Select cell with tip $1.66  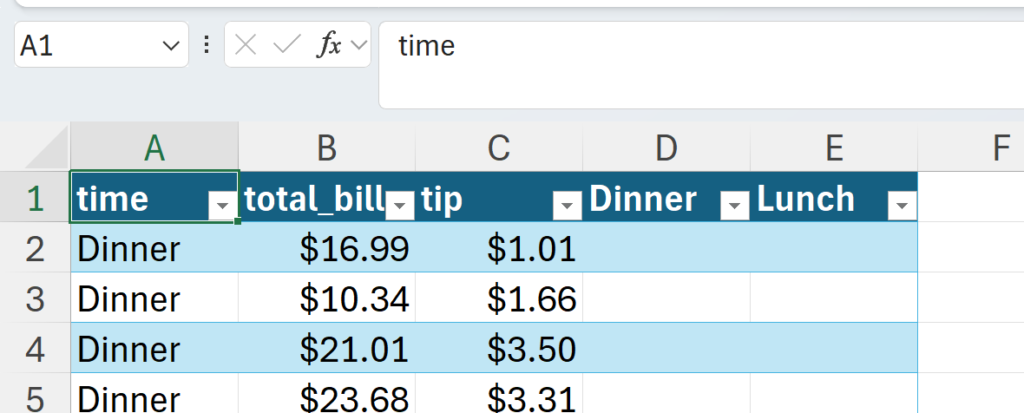click(498, 298)
